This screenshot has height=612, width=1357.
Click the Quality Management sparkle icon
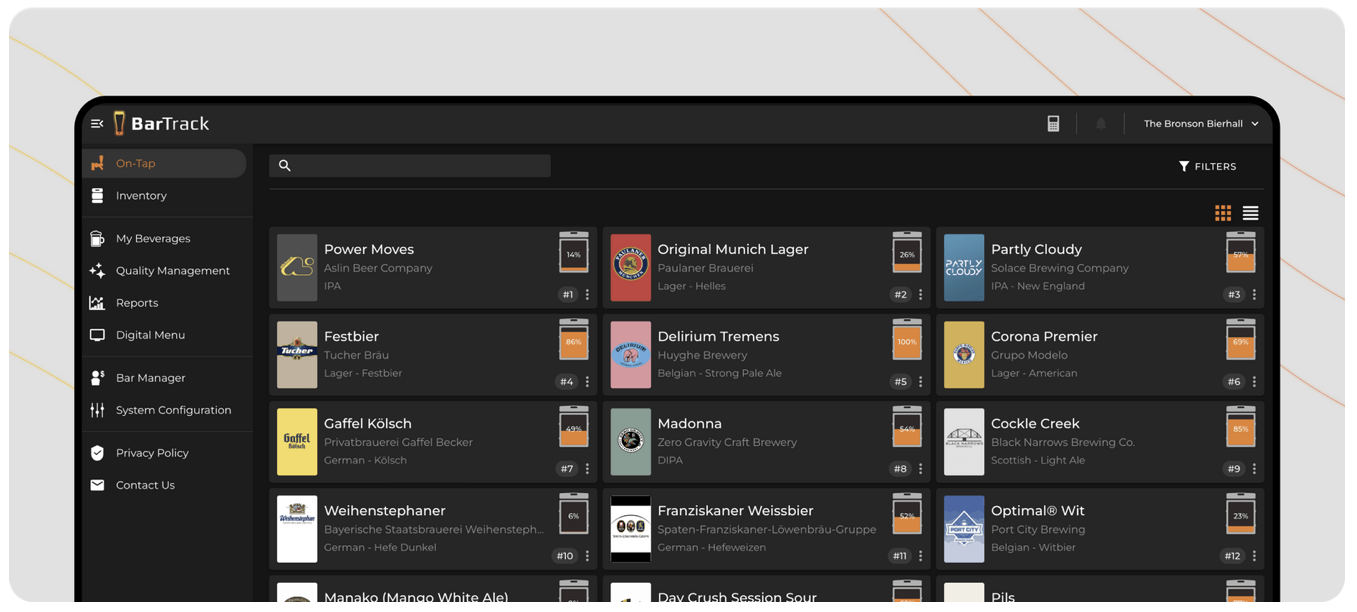tap(97, 271)
